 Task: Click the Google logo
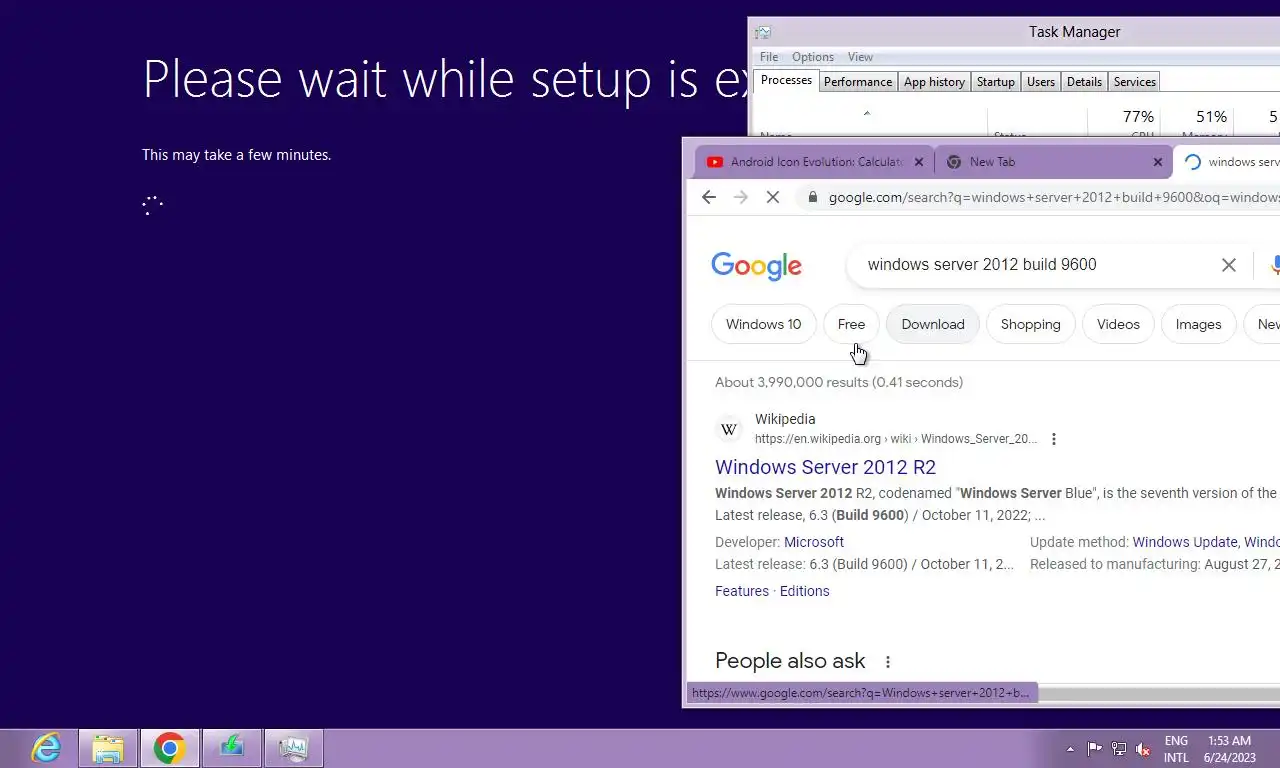(756, 266)
